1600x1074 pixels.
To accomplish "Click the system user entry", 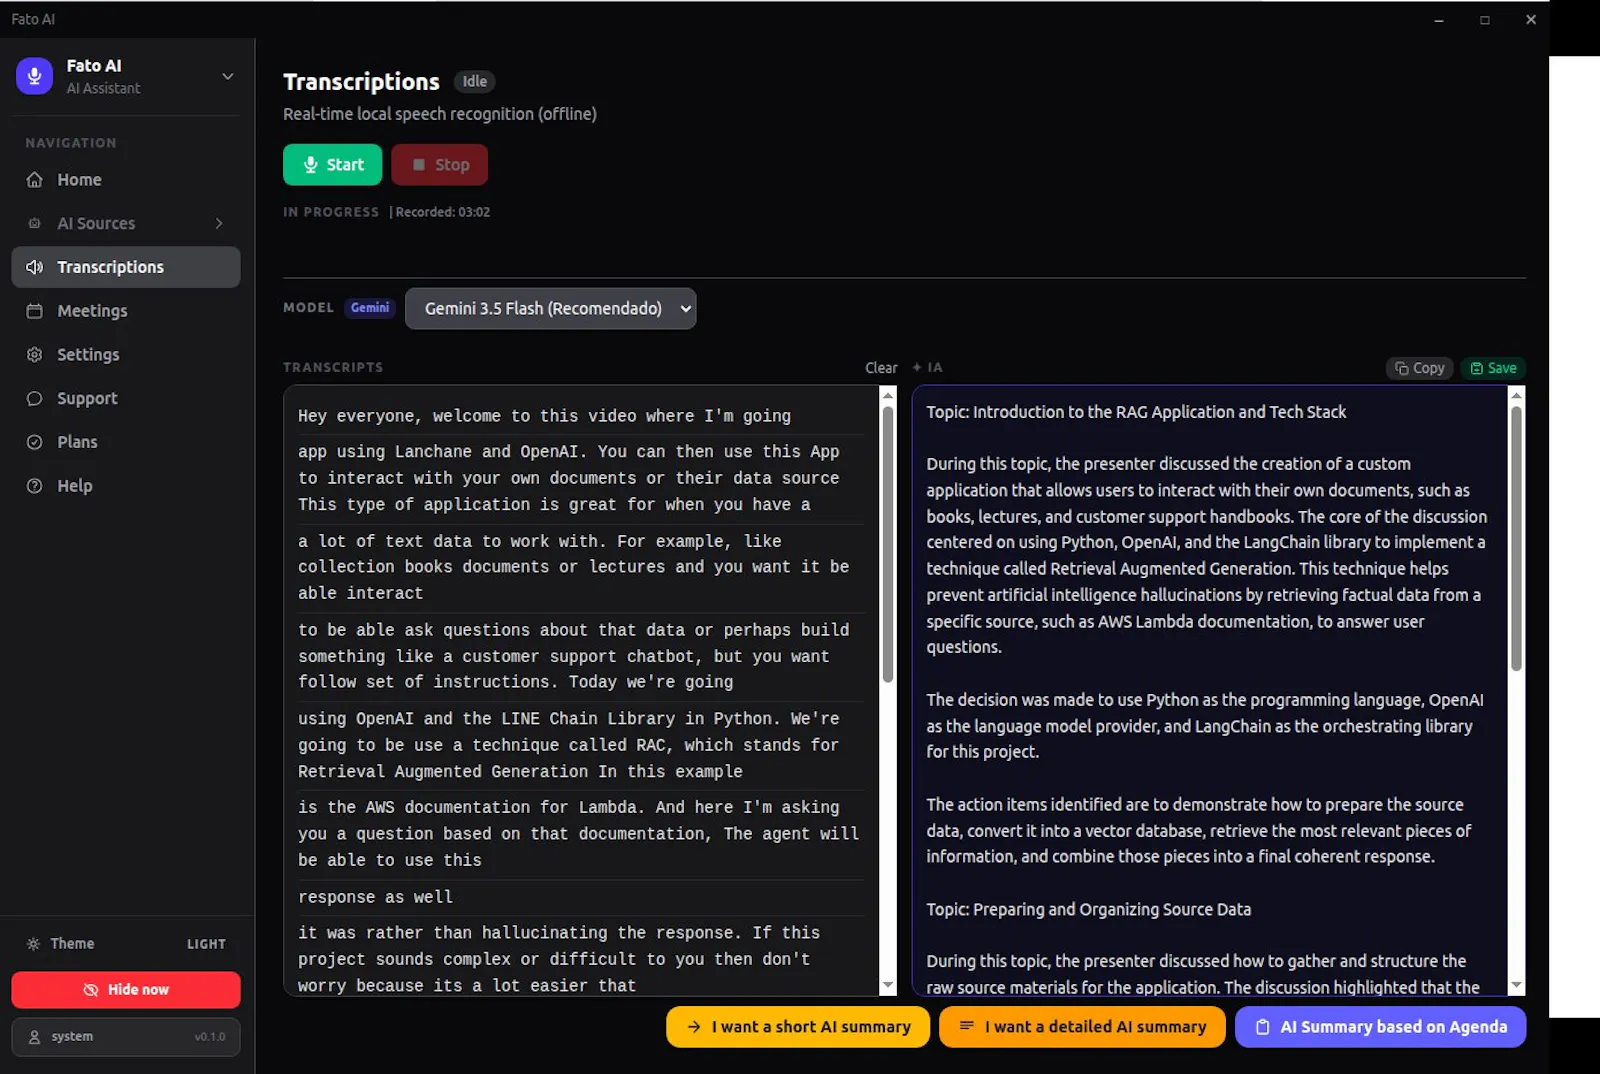I will 126,1037.
